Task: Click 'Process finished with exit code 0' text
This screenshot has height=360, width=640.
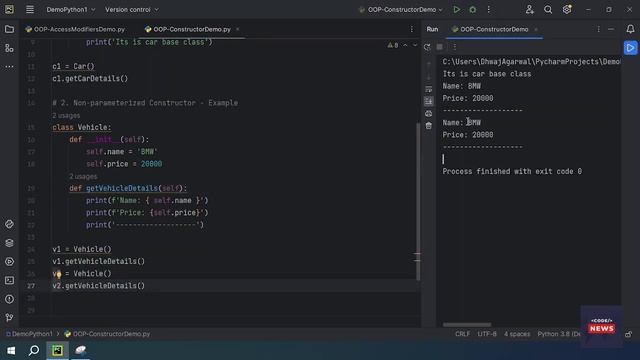Action: tap(512, 171)
